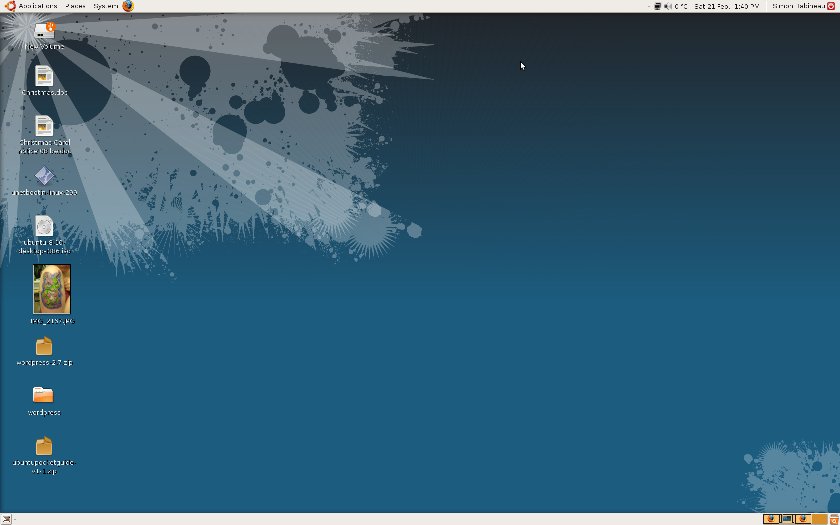Viewport: 840px width, 525px height.
Task: Open the Trash applet in bottom panel
Action: (834, 519)
